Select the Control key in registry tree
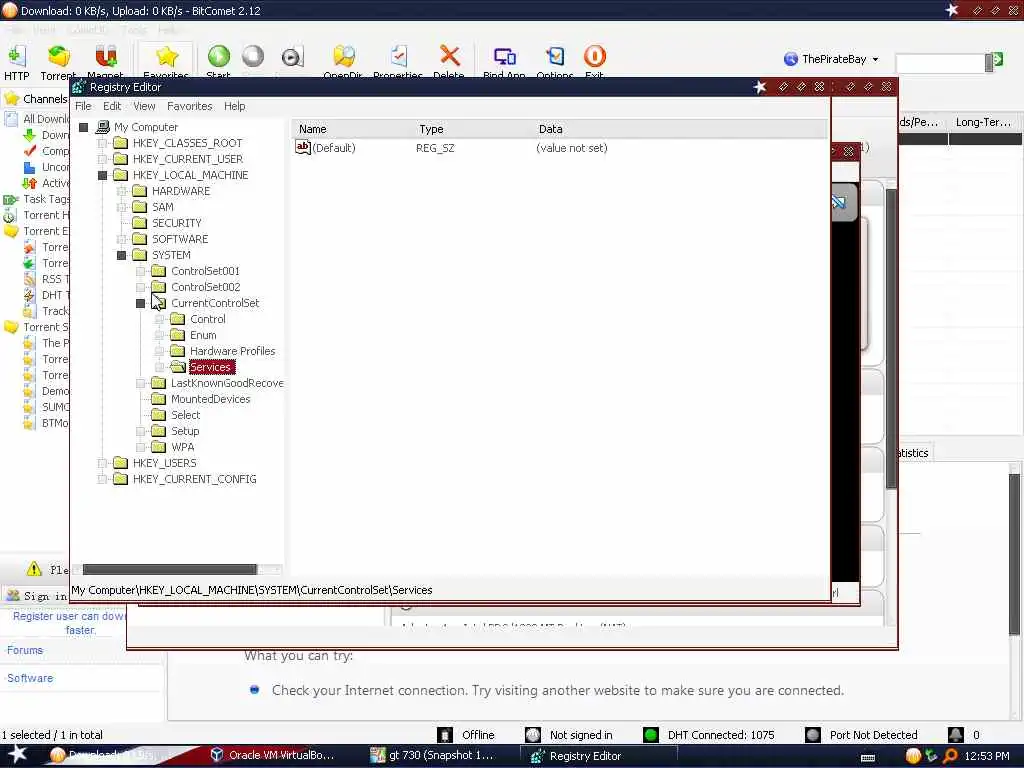The width and height of the screenshot is (1024, 768). [208, 319]
